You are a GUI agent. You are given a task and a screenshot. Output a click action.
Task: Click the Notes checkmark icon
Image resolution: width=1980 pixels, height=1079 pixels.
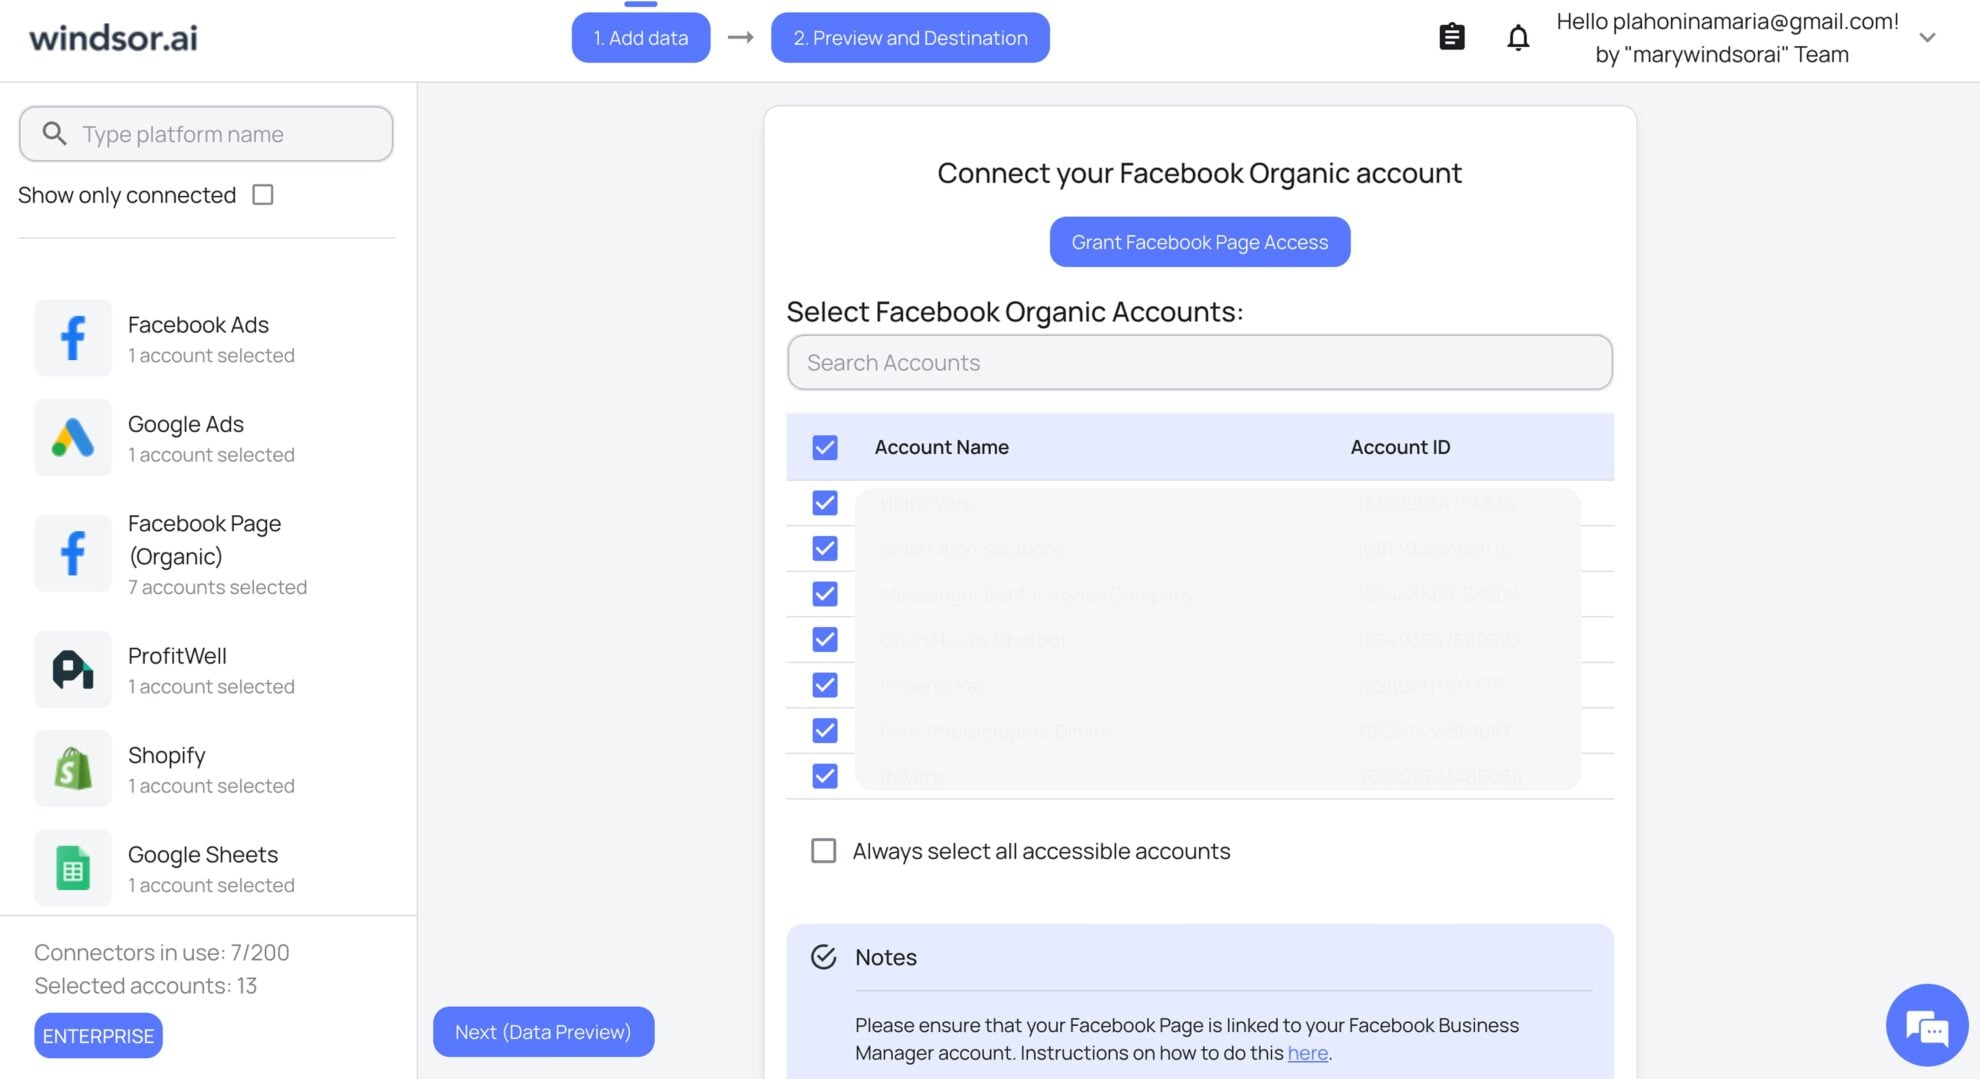click(x=823, y=957)
